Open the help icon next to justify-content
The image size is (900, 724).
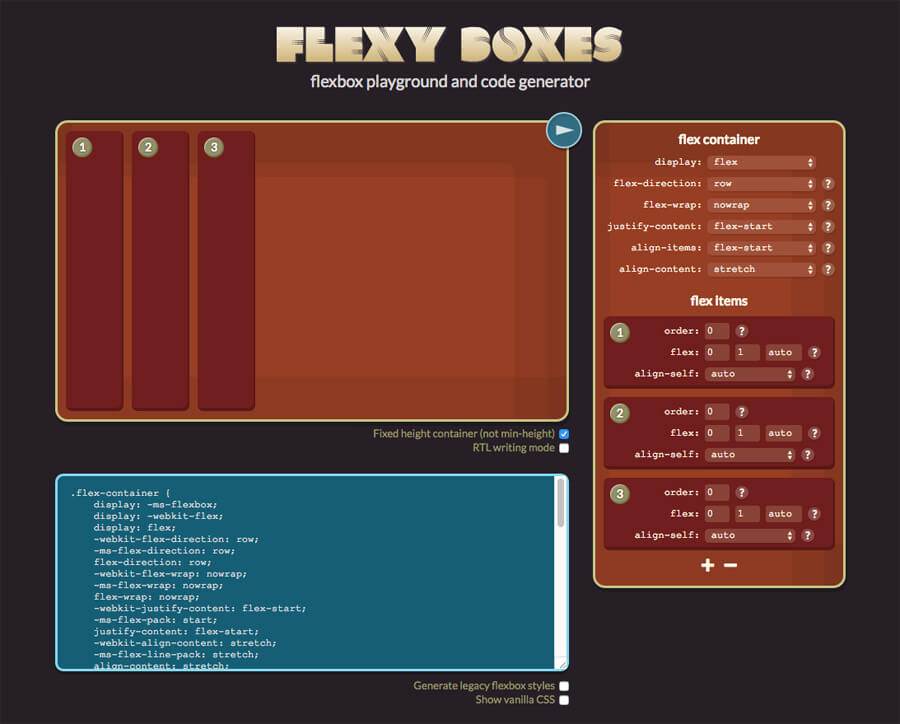[828, 227]
